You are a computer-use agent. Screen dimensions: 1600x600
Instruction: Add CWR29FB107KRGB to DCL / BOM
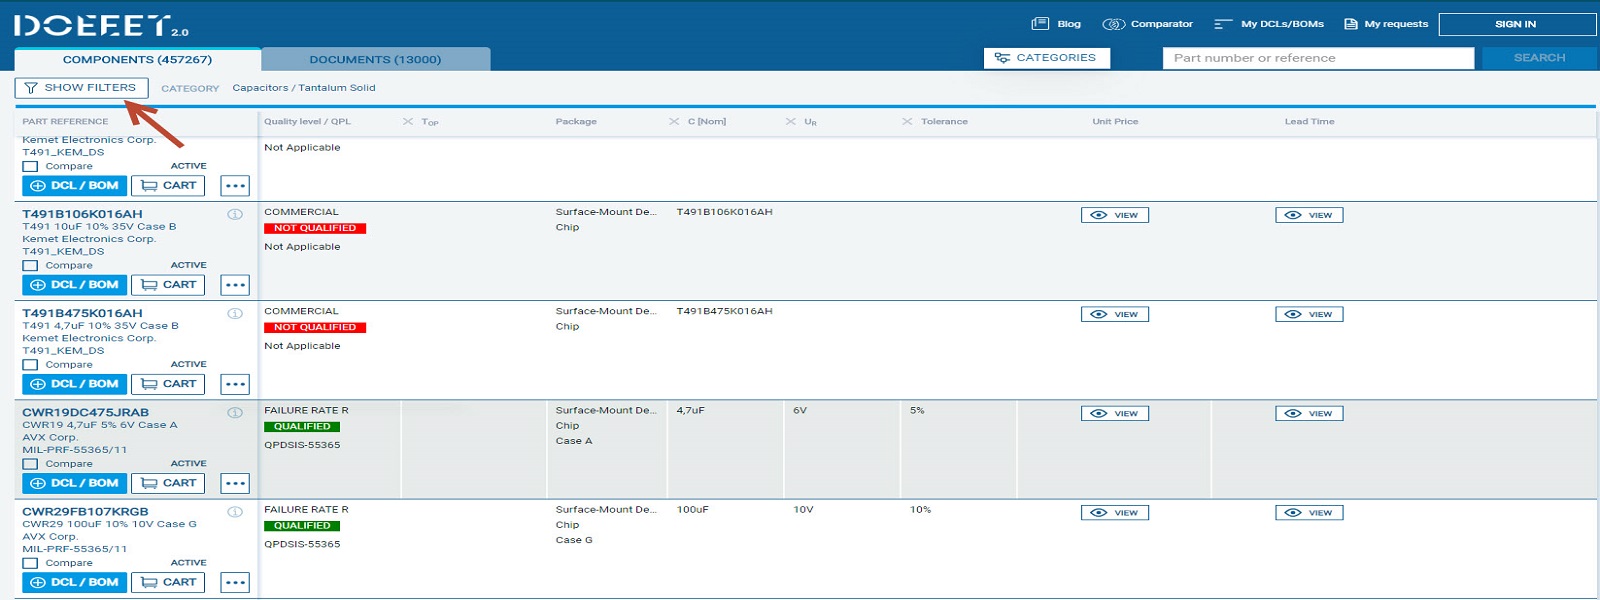coord(74,582)
